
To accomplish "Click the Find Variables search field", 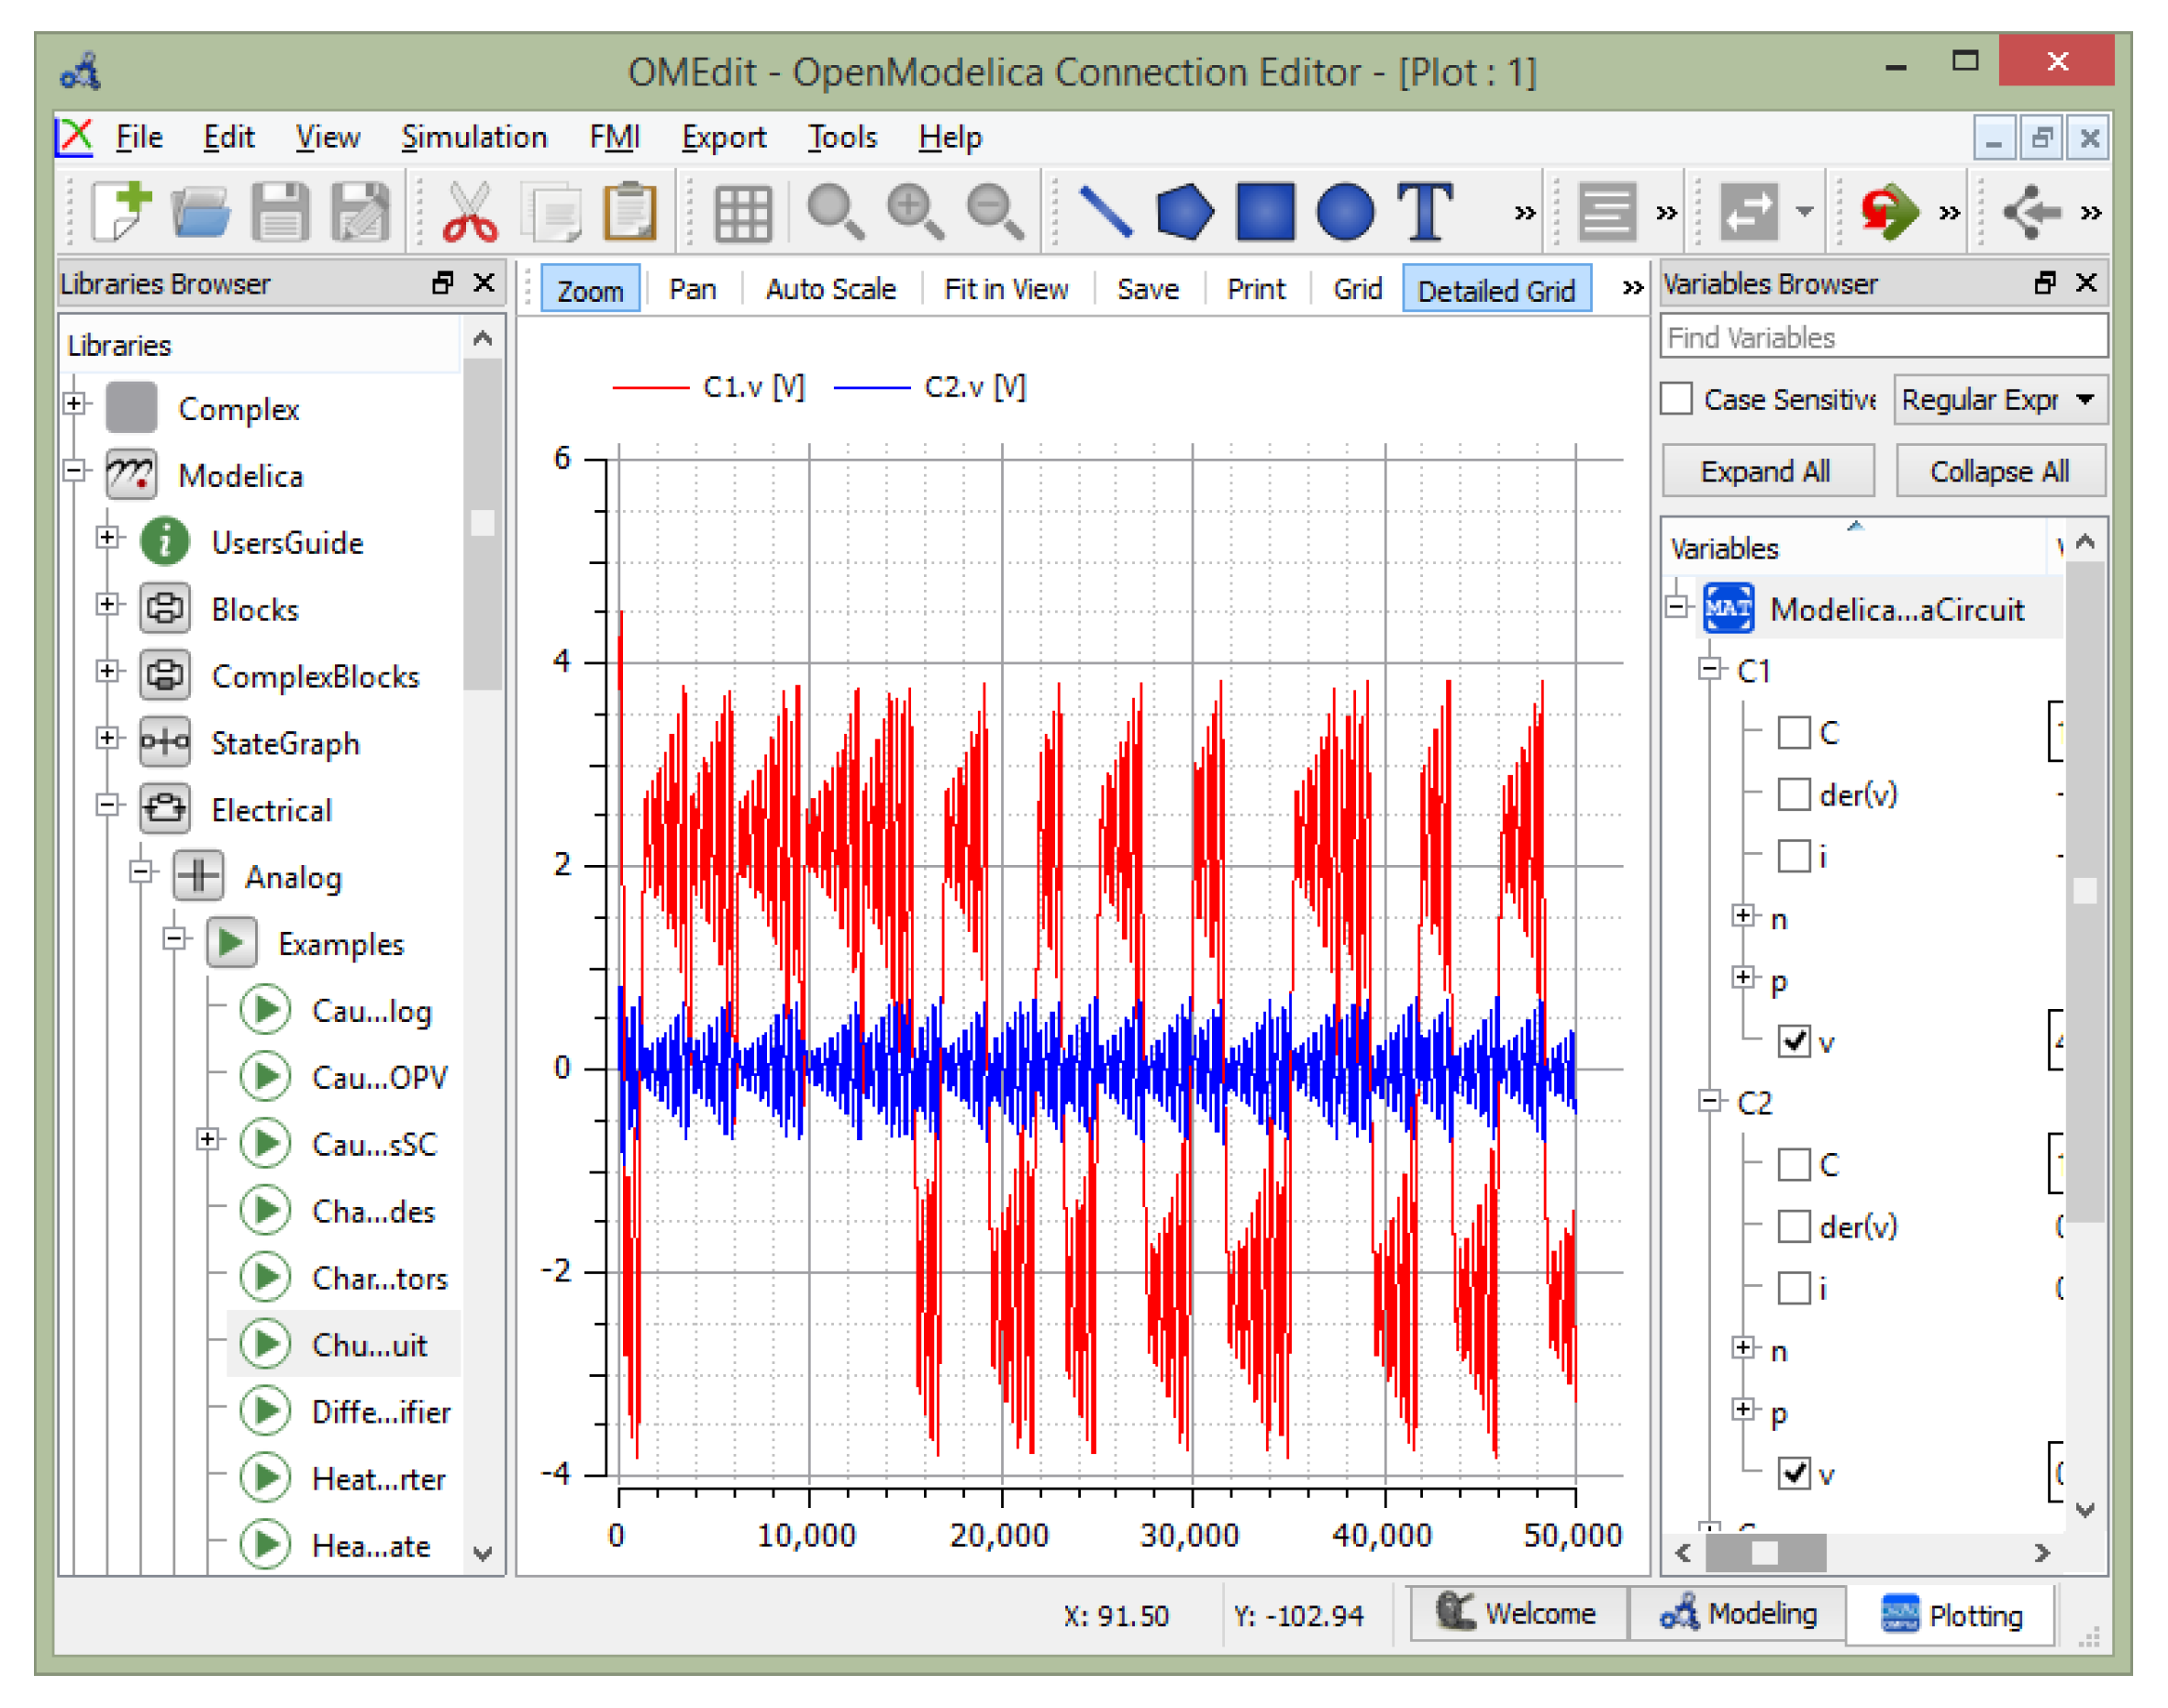I will (x=1885, y=338).
